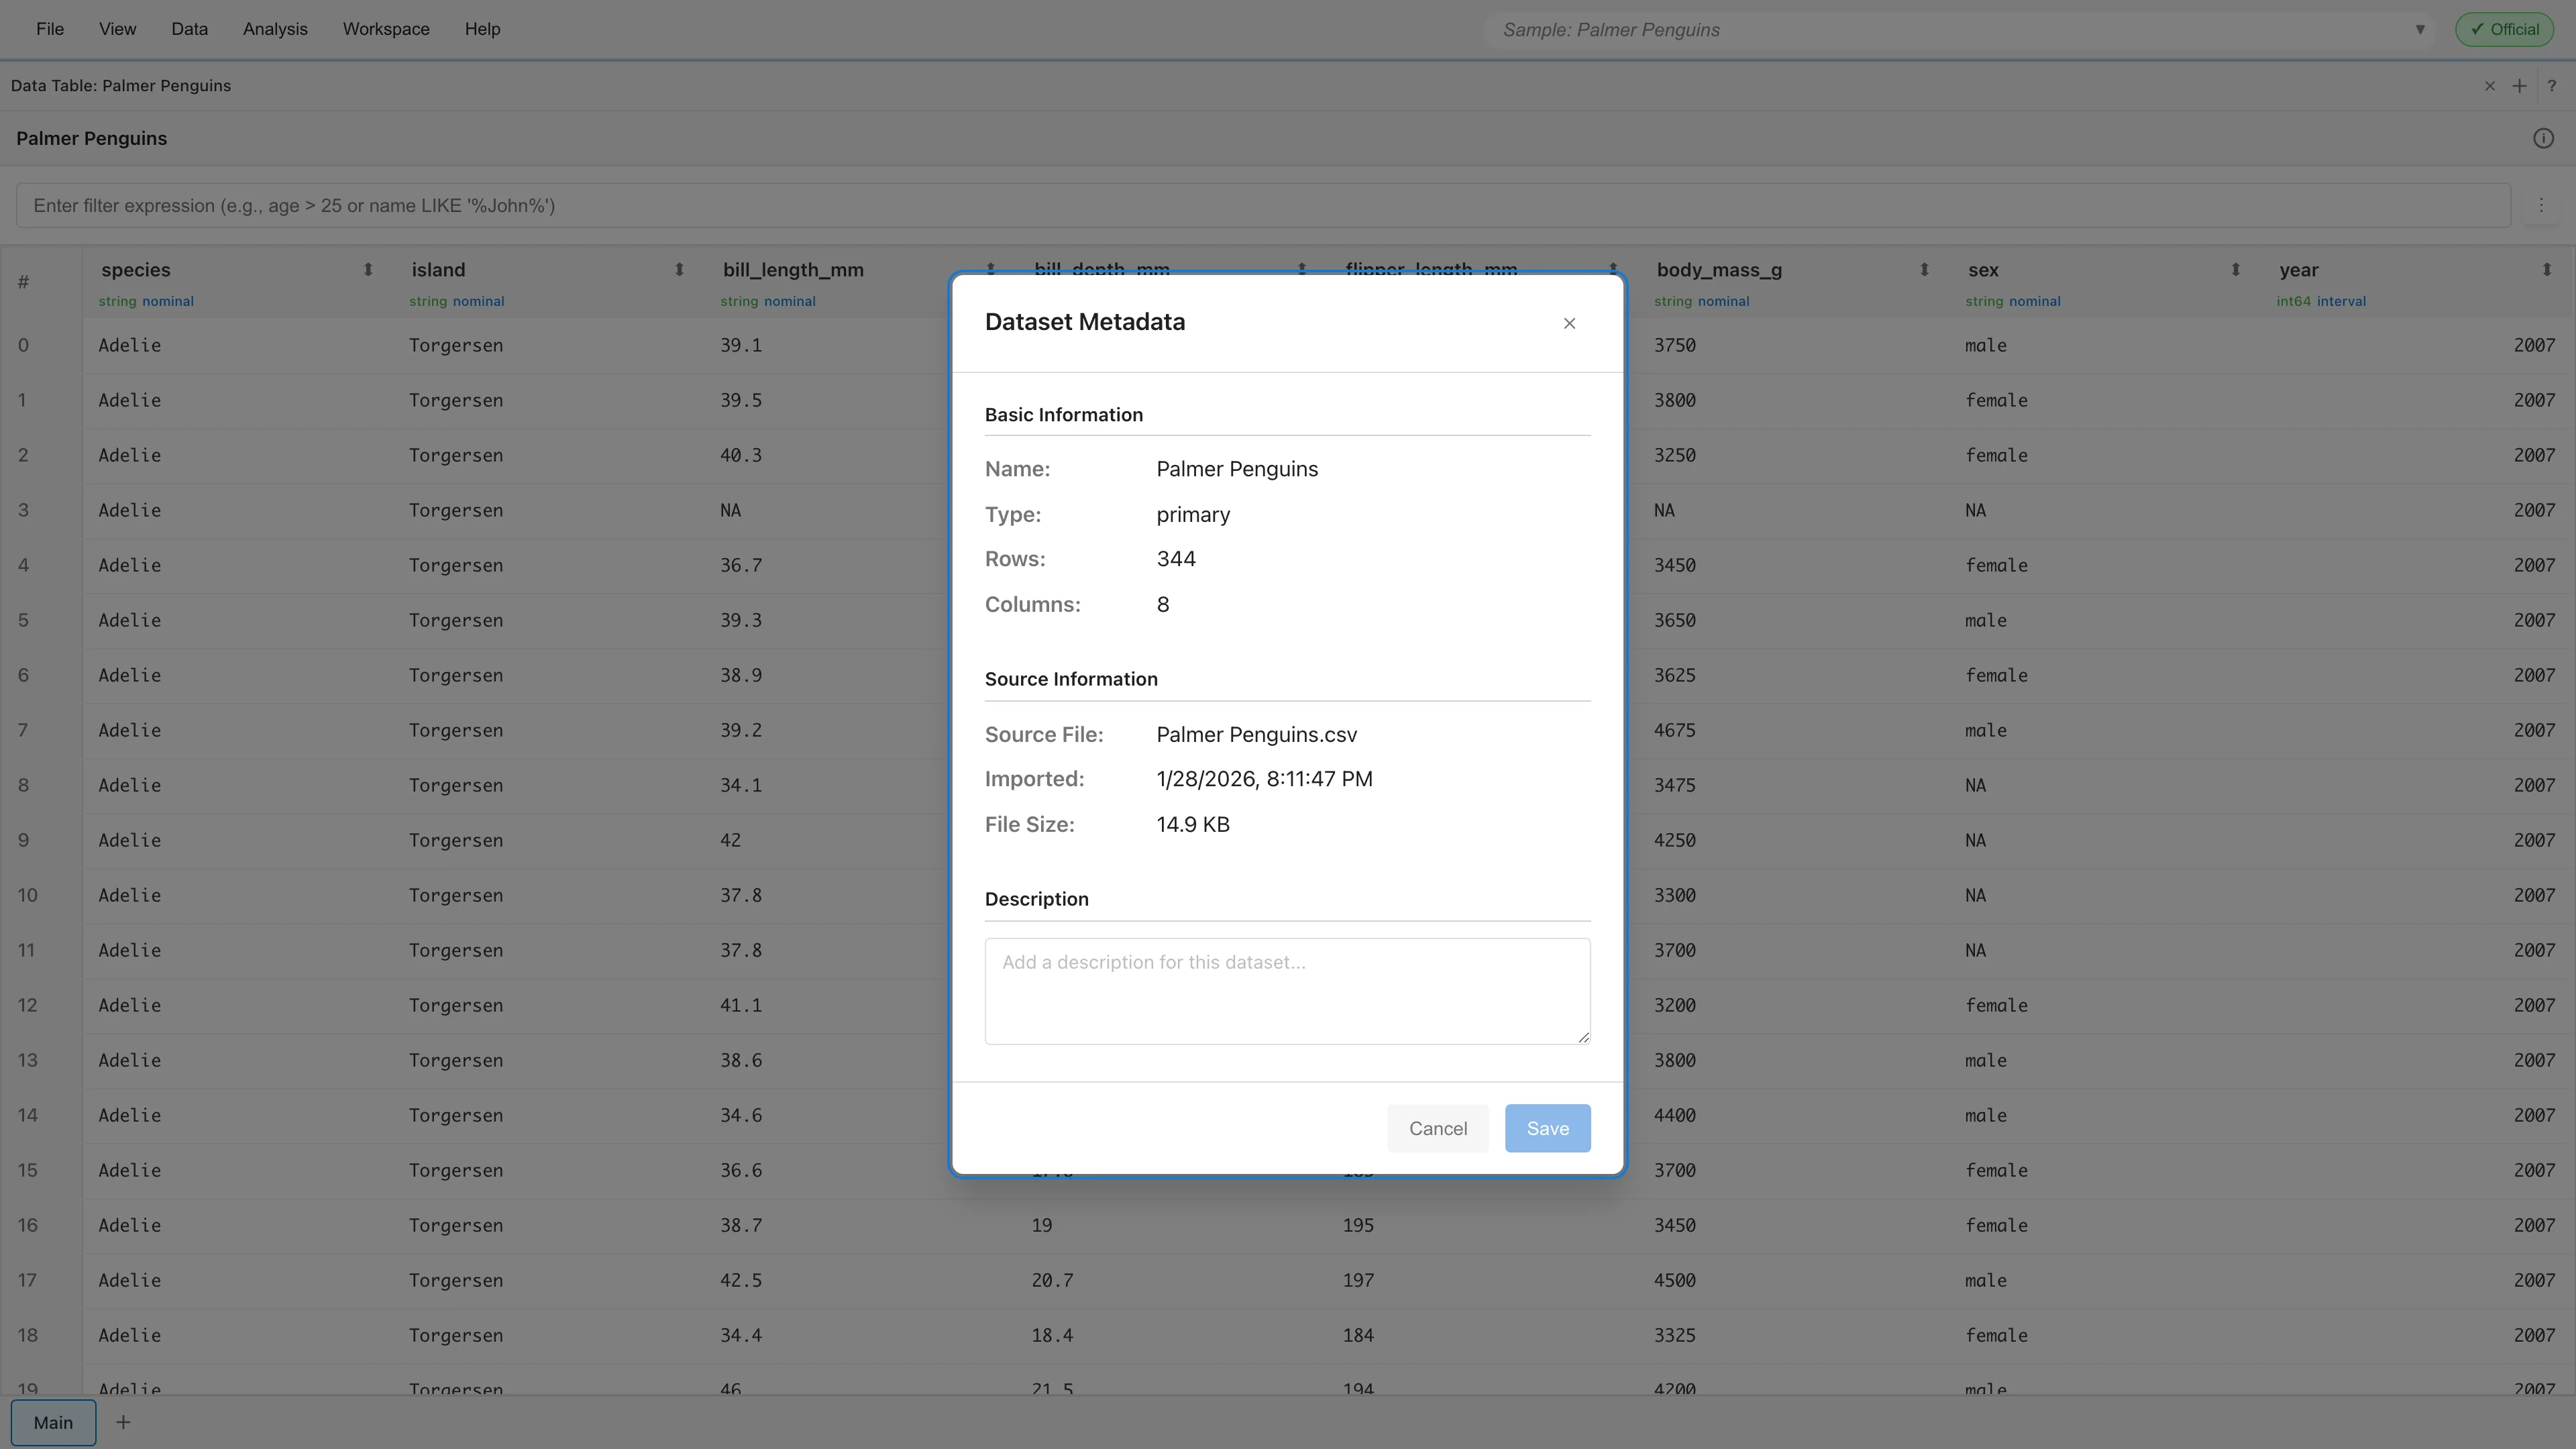Sort by island column icon
The width and height of the screenshot is (2576, 1449).
click(679, 270)
